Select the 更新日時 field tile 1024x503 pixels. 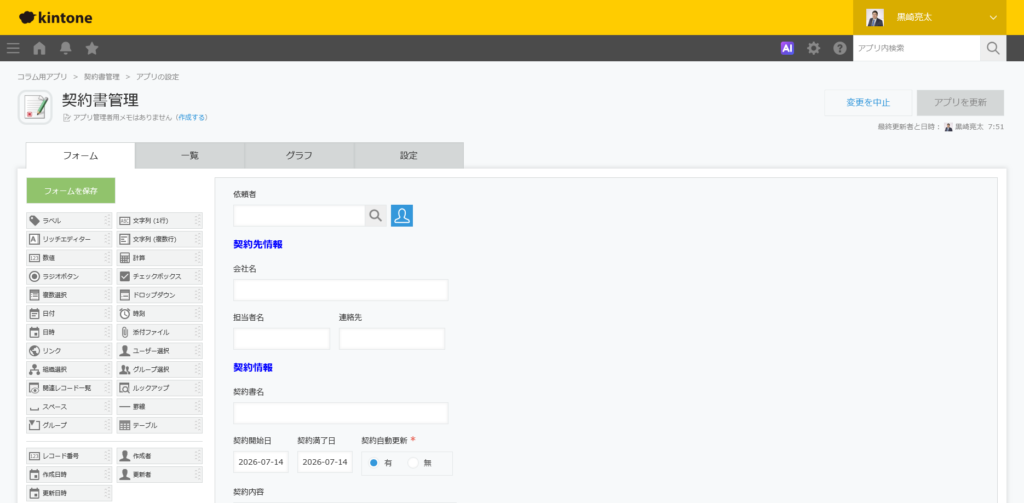[x=69, y=493]
